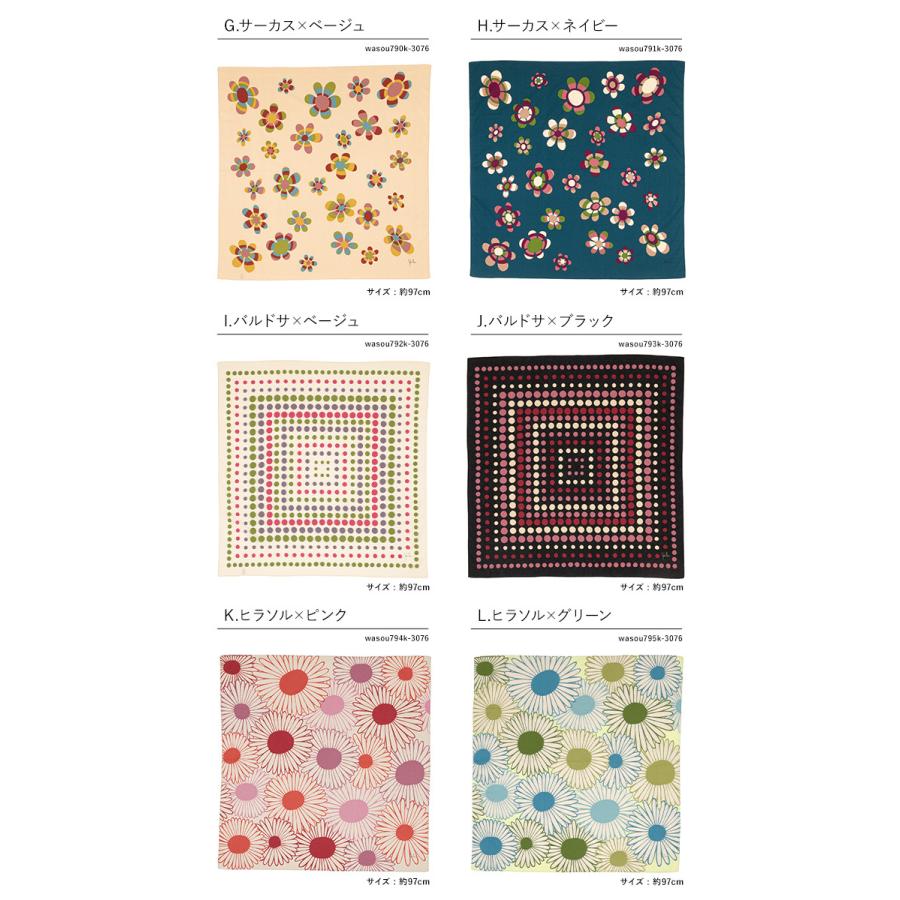Select product code wasou792k-3076

397,344
